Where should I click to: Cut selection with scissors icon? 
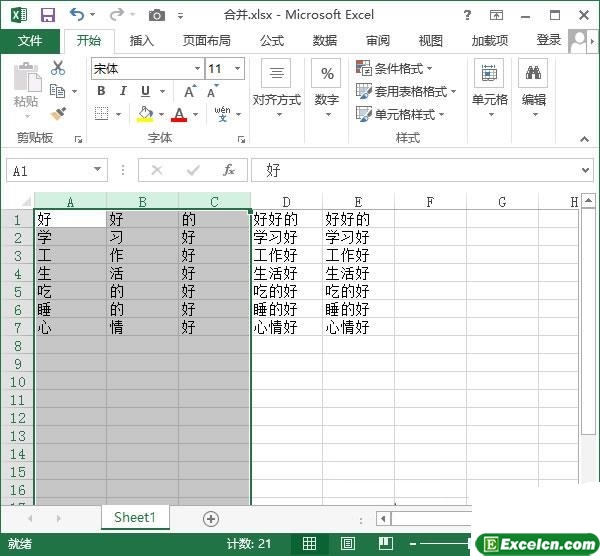coord(58,68)
